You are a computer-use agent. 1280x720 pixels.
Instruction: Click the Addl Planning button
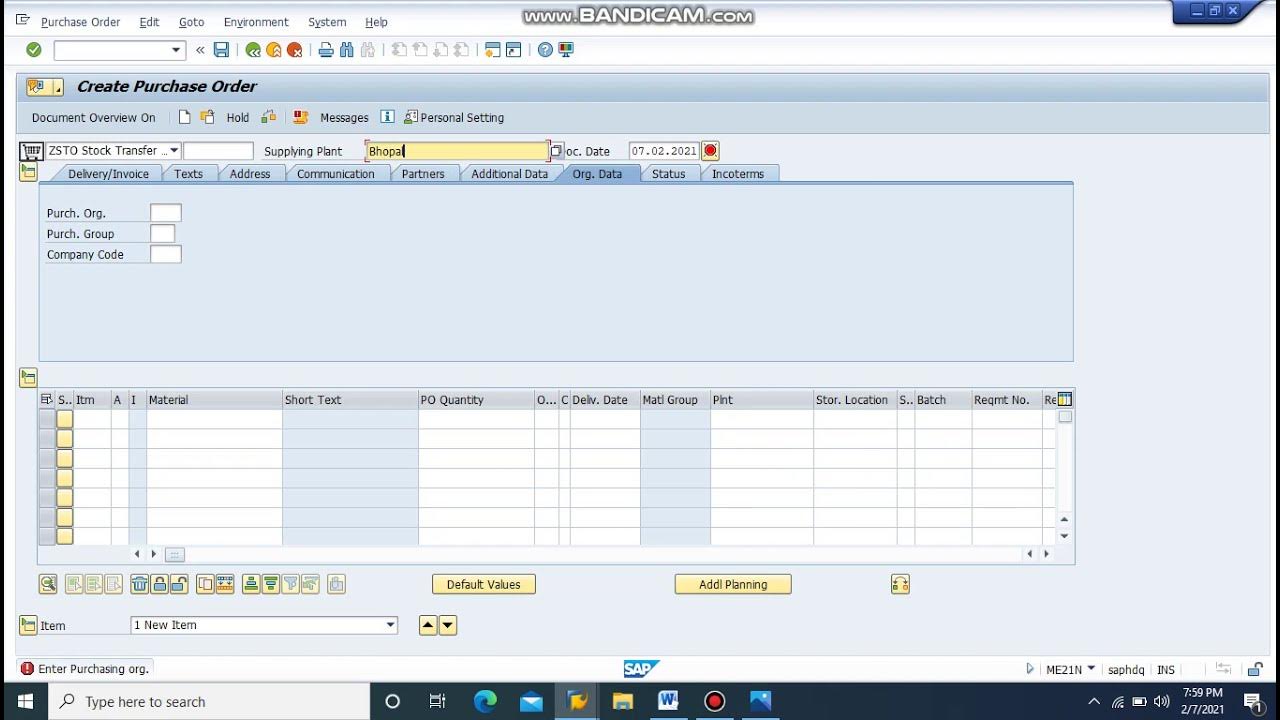point(733,584)
